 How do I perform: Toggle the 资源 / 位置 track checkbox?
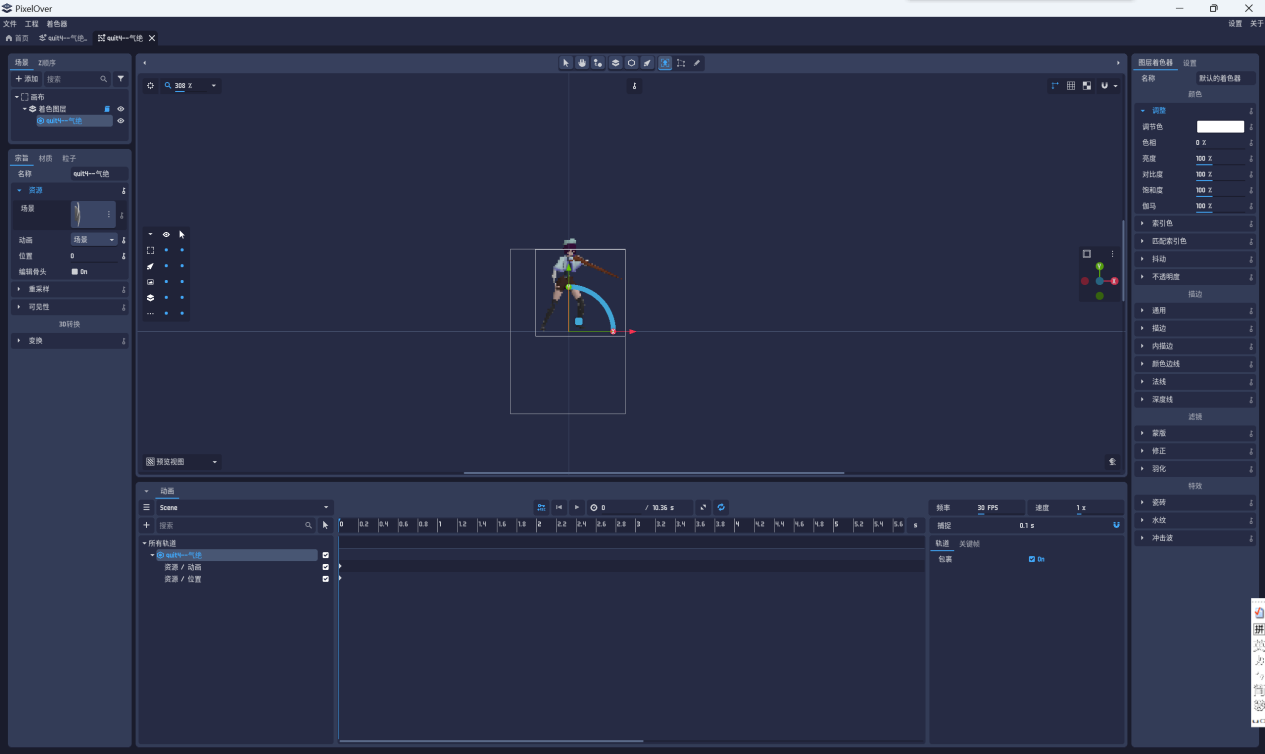coord(326,579)
